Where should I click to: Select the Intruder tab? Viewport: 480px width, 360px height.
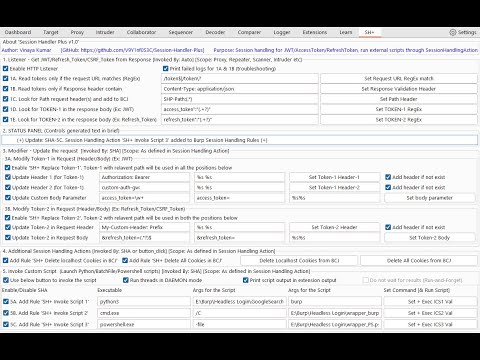pyautogui.click(x=105, y=32)
